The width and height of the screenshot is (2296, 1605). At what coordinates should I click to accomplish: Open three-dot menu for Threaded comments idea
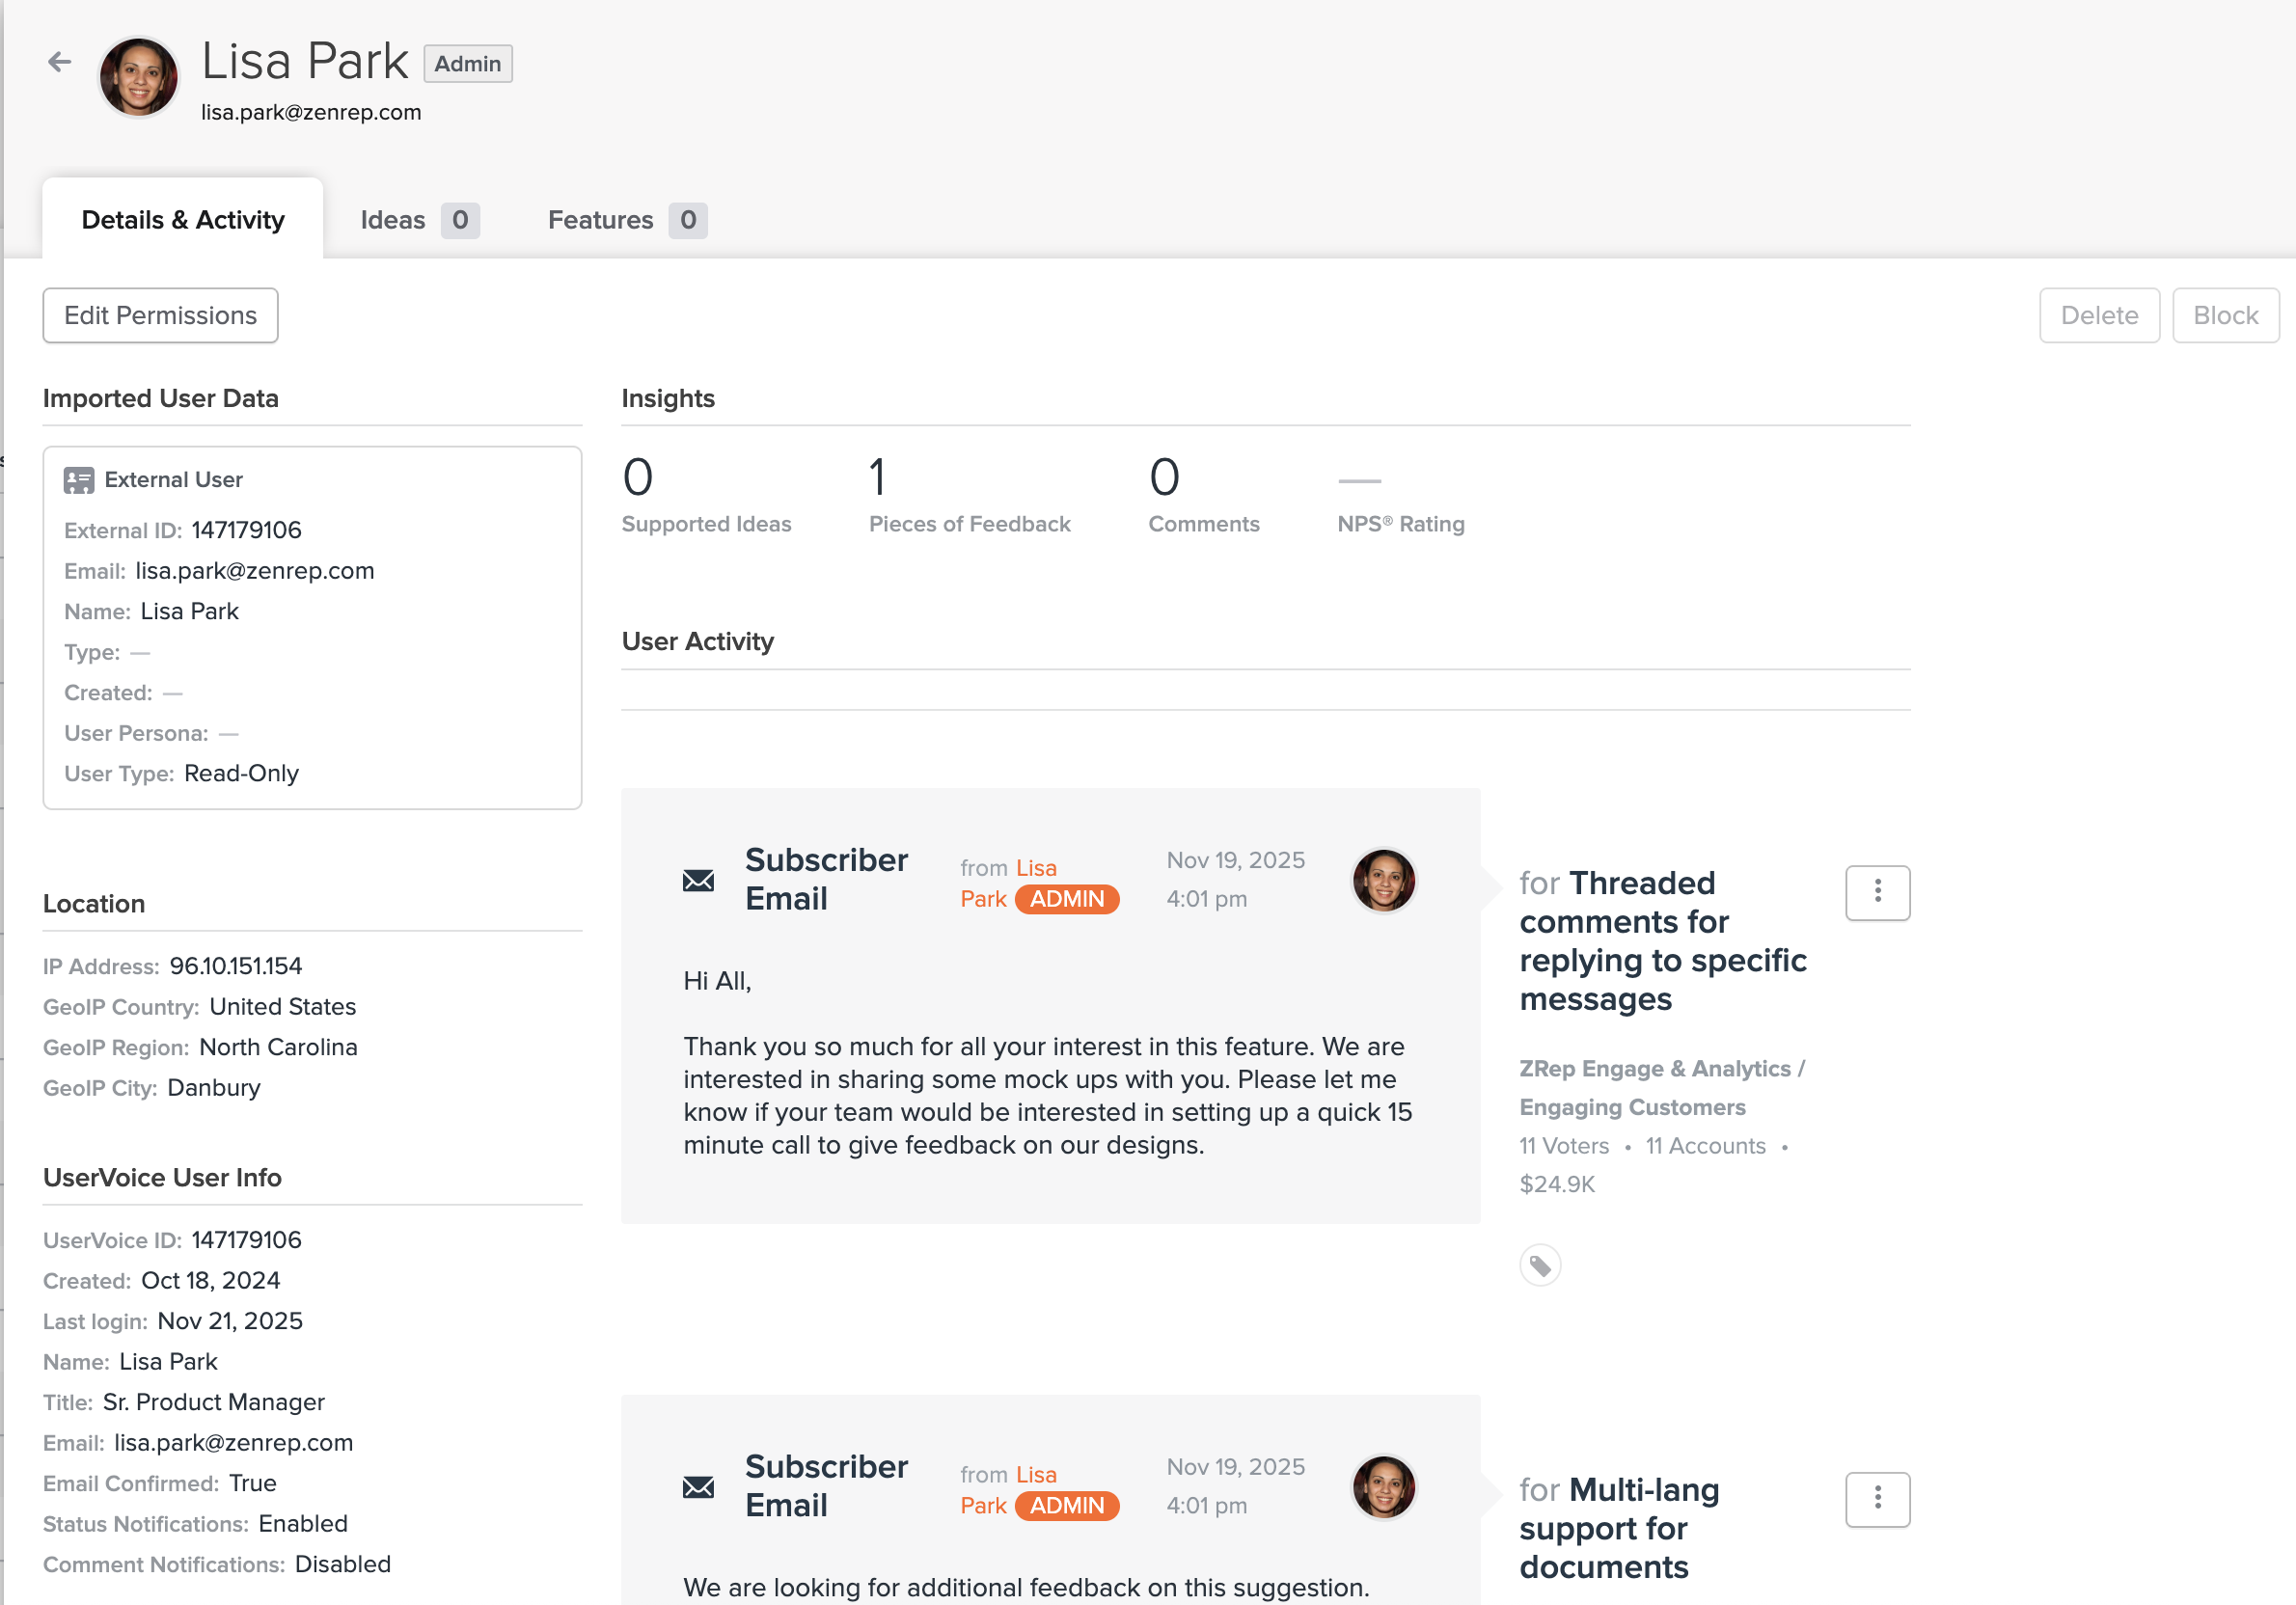coord(1877,892)
